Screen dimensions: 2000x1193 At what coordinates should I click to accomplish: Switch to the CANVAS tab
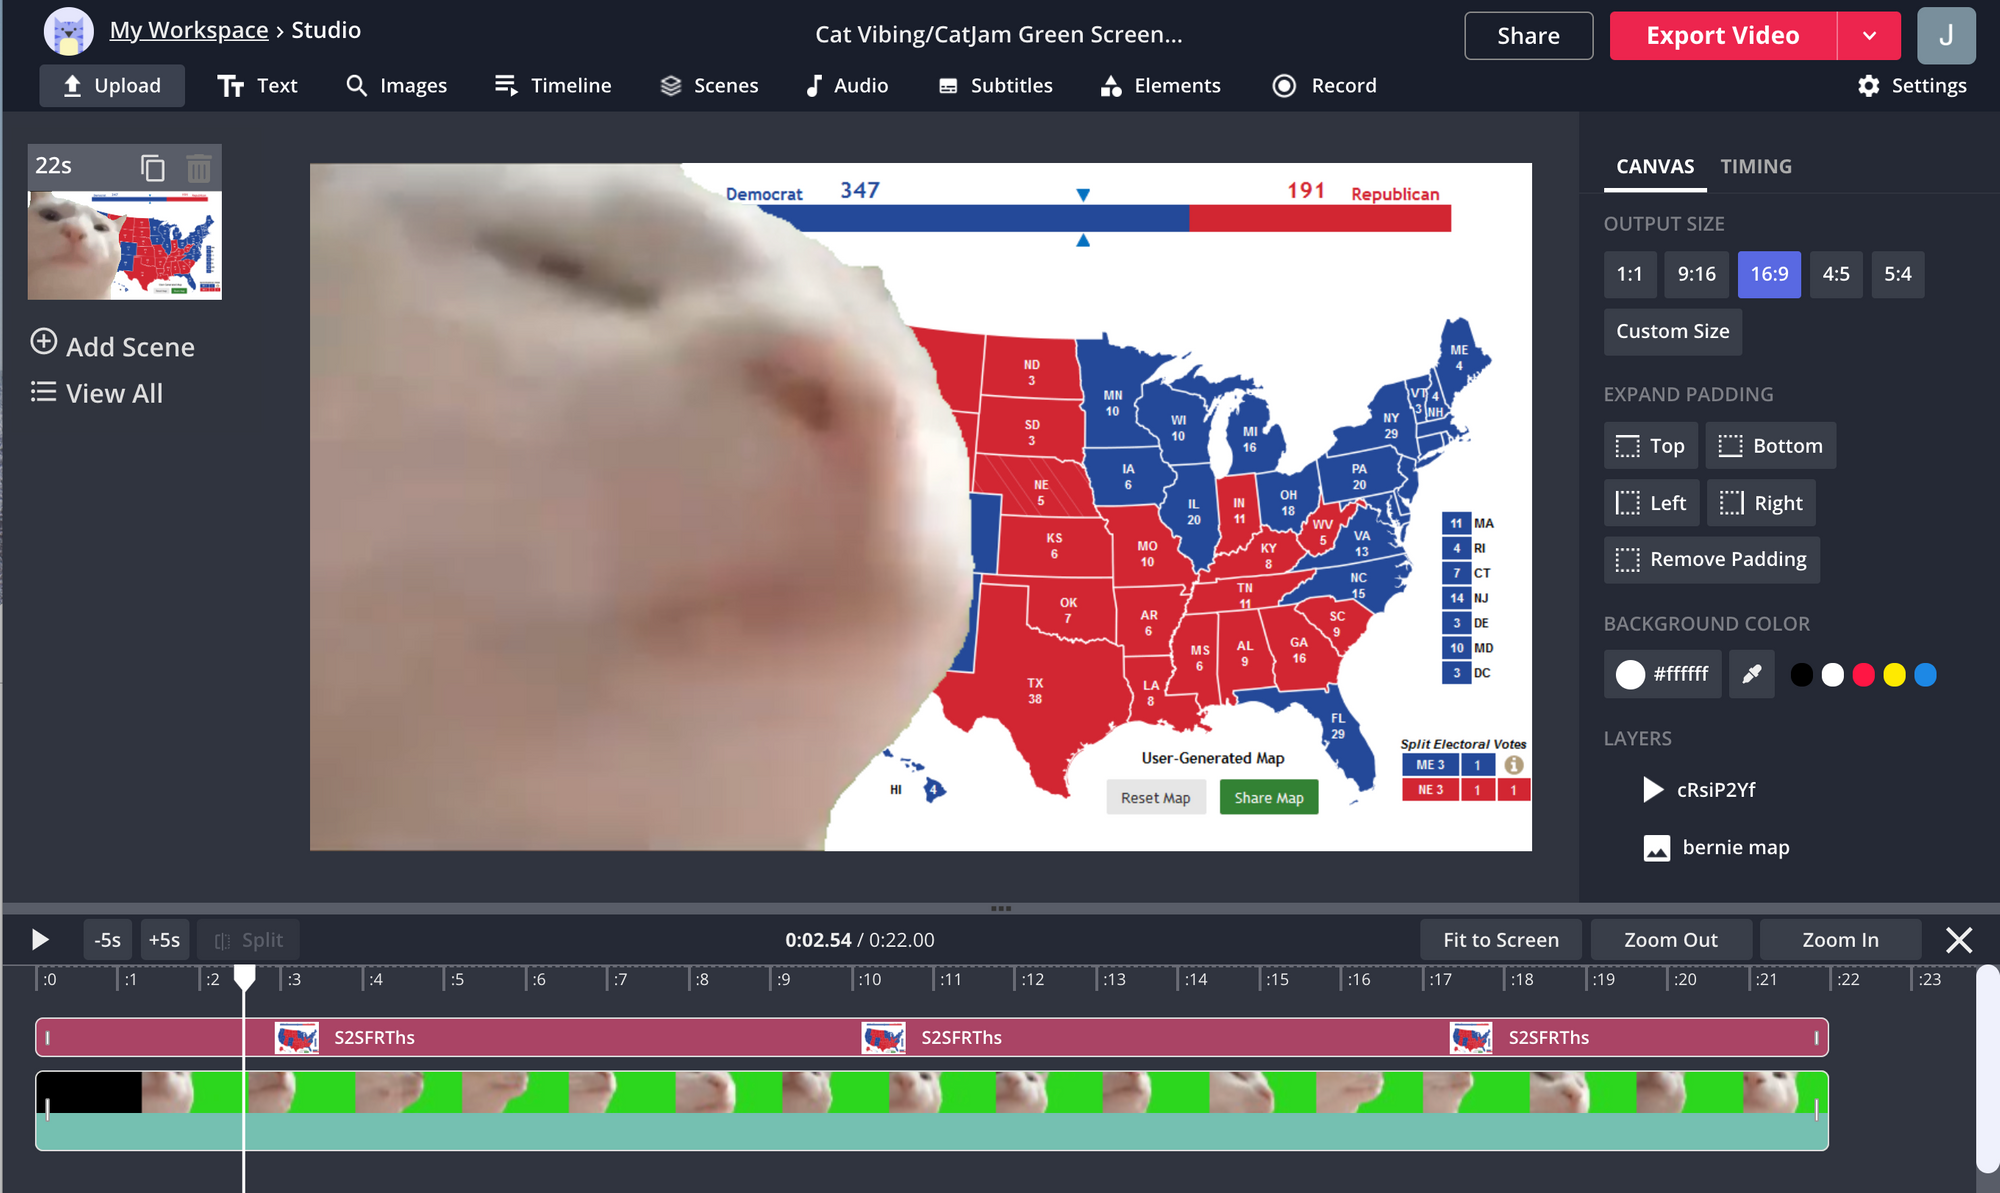tap(1651, 166)
